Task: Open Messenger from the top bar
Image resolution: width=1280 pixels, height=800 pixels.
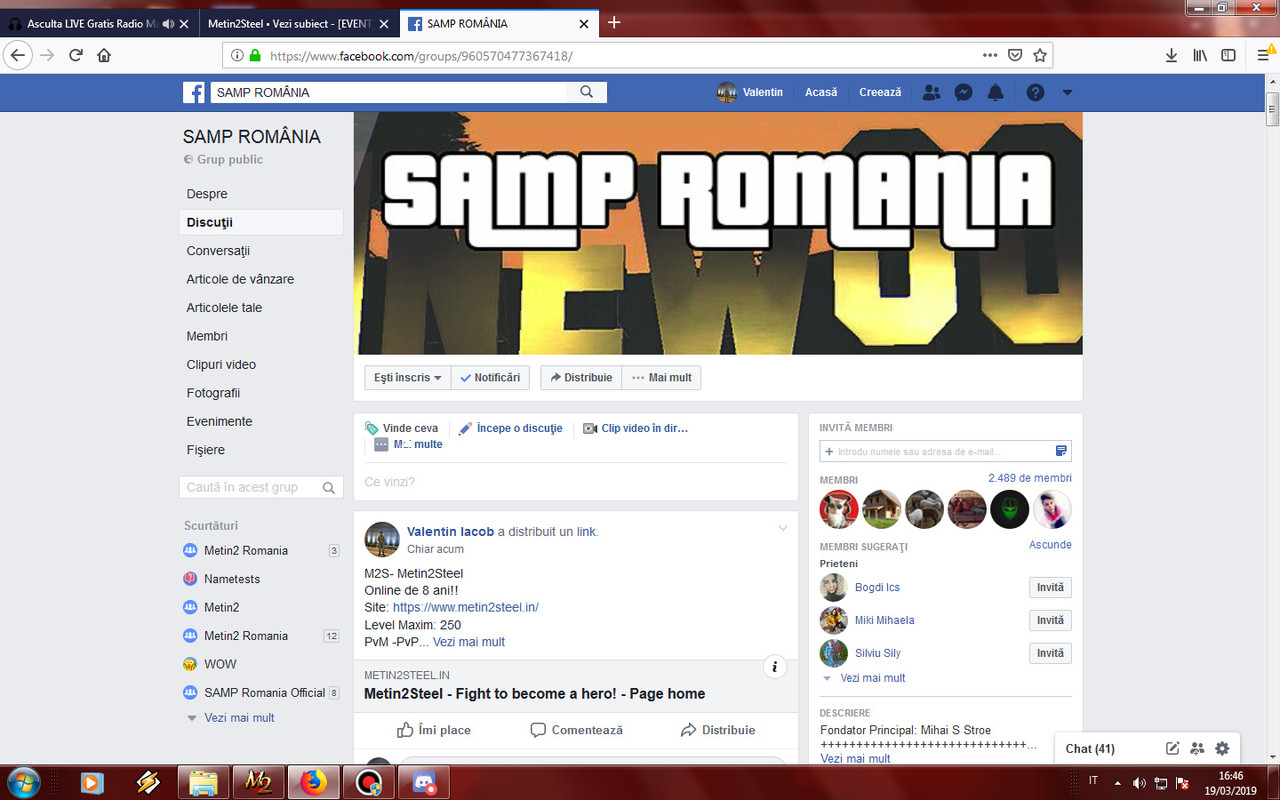Action: click(x=962, y=92)
